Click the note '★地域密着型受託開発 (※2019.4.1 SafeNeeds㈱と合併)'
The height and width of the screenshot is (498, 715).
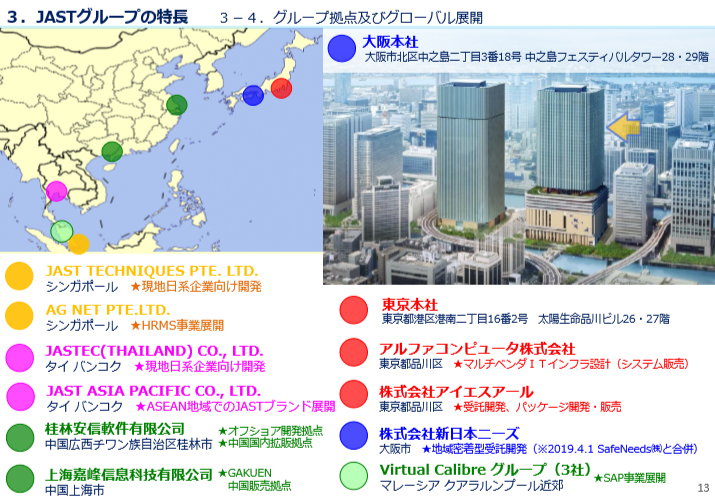click(560, 449)
